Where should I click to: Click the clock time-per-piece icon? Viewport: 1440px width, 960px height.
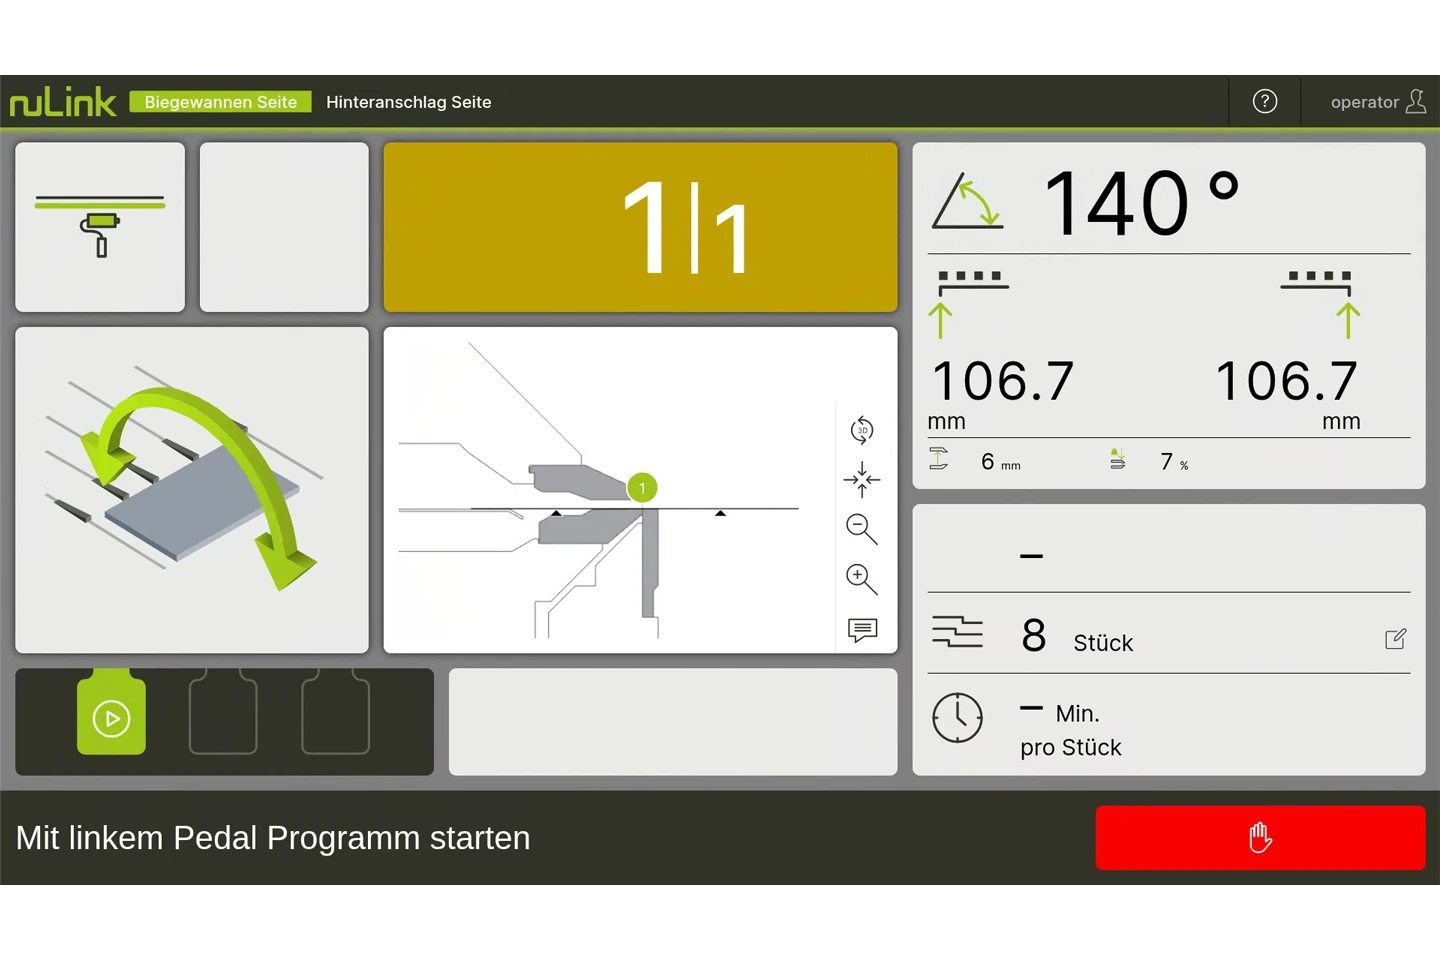(957, 718)
